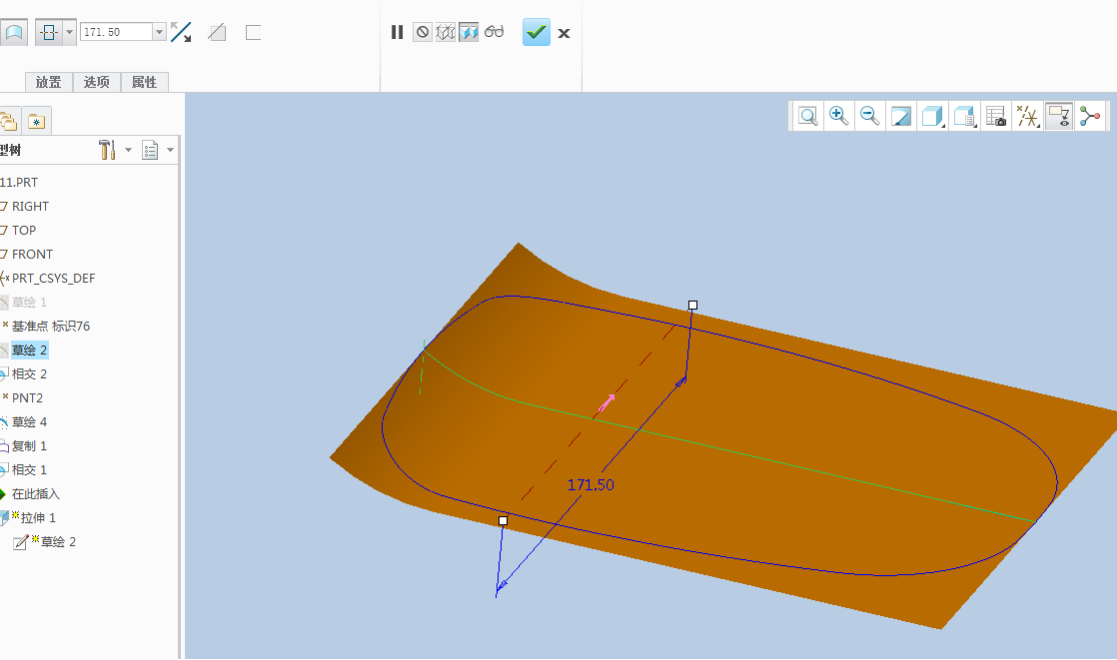Image resolution: width=1117 pixels, height=660 pixels.
Task: Toggle the annotation display icon
Action: (1059, 116)
